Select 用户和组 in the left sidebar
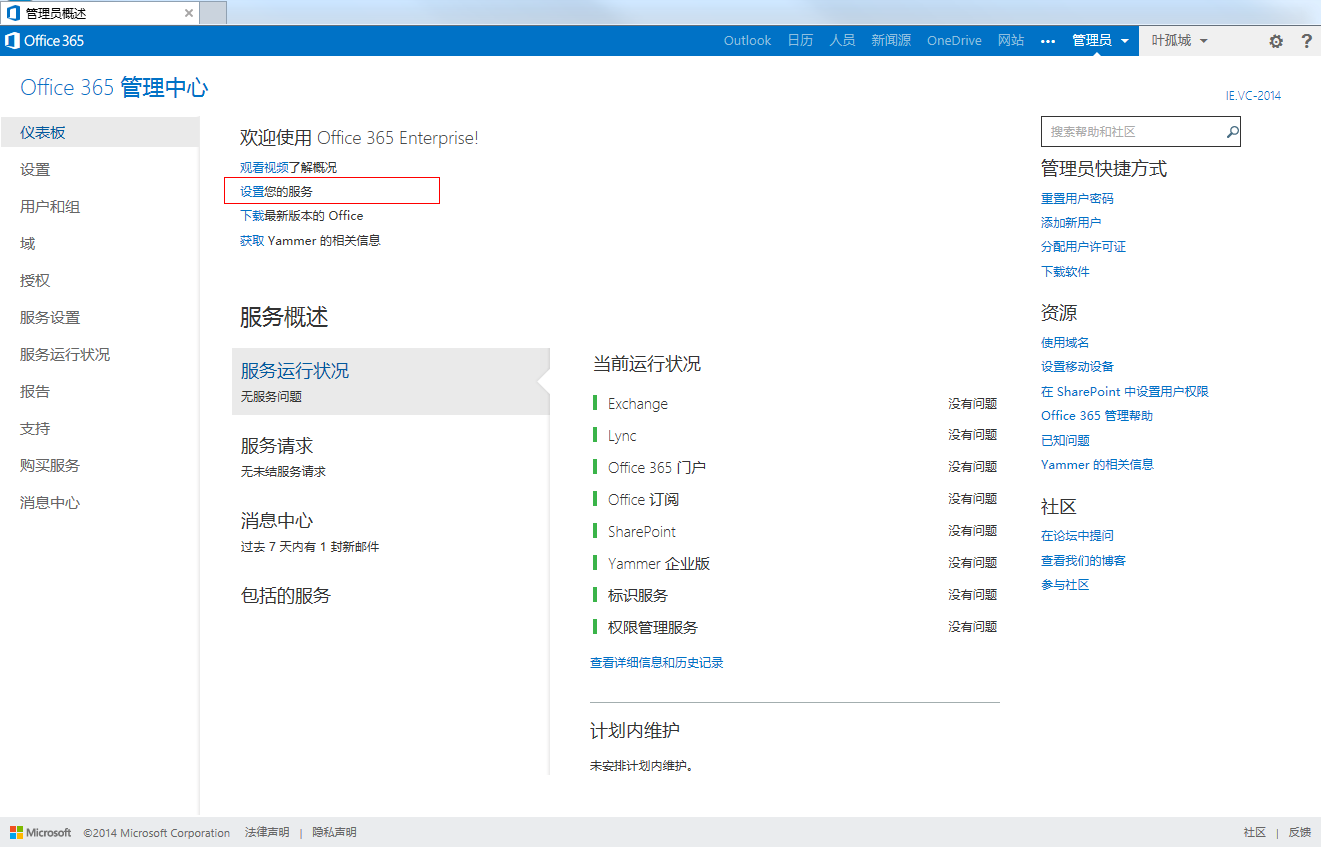The height and width of the screenshot is (847, 1321). click(50, 207)
